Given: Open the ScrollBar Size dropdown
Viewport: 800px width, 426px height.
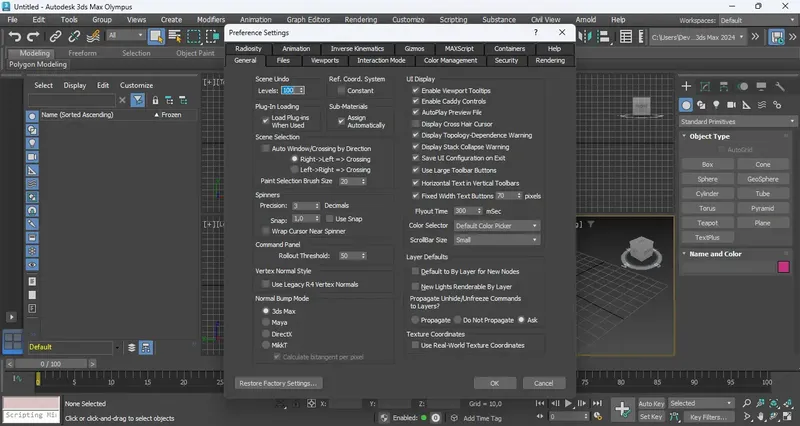Looking at the screenshot, I should 496,240.
